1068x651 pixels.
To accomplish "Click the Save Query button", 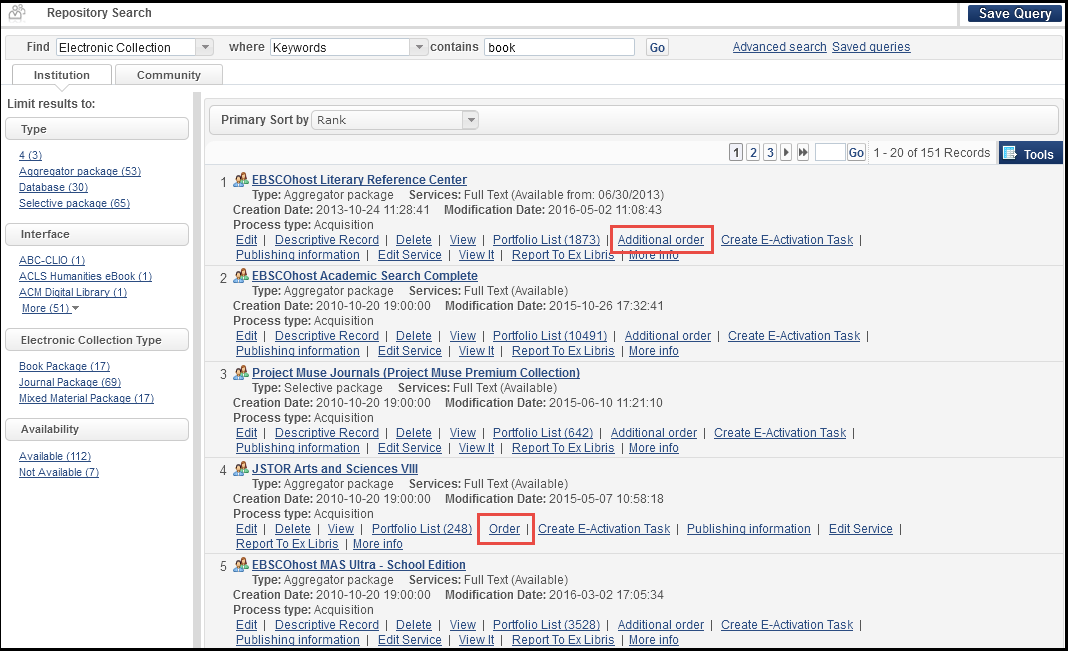I will 1014,13.
